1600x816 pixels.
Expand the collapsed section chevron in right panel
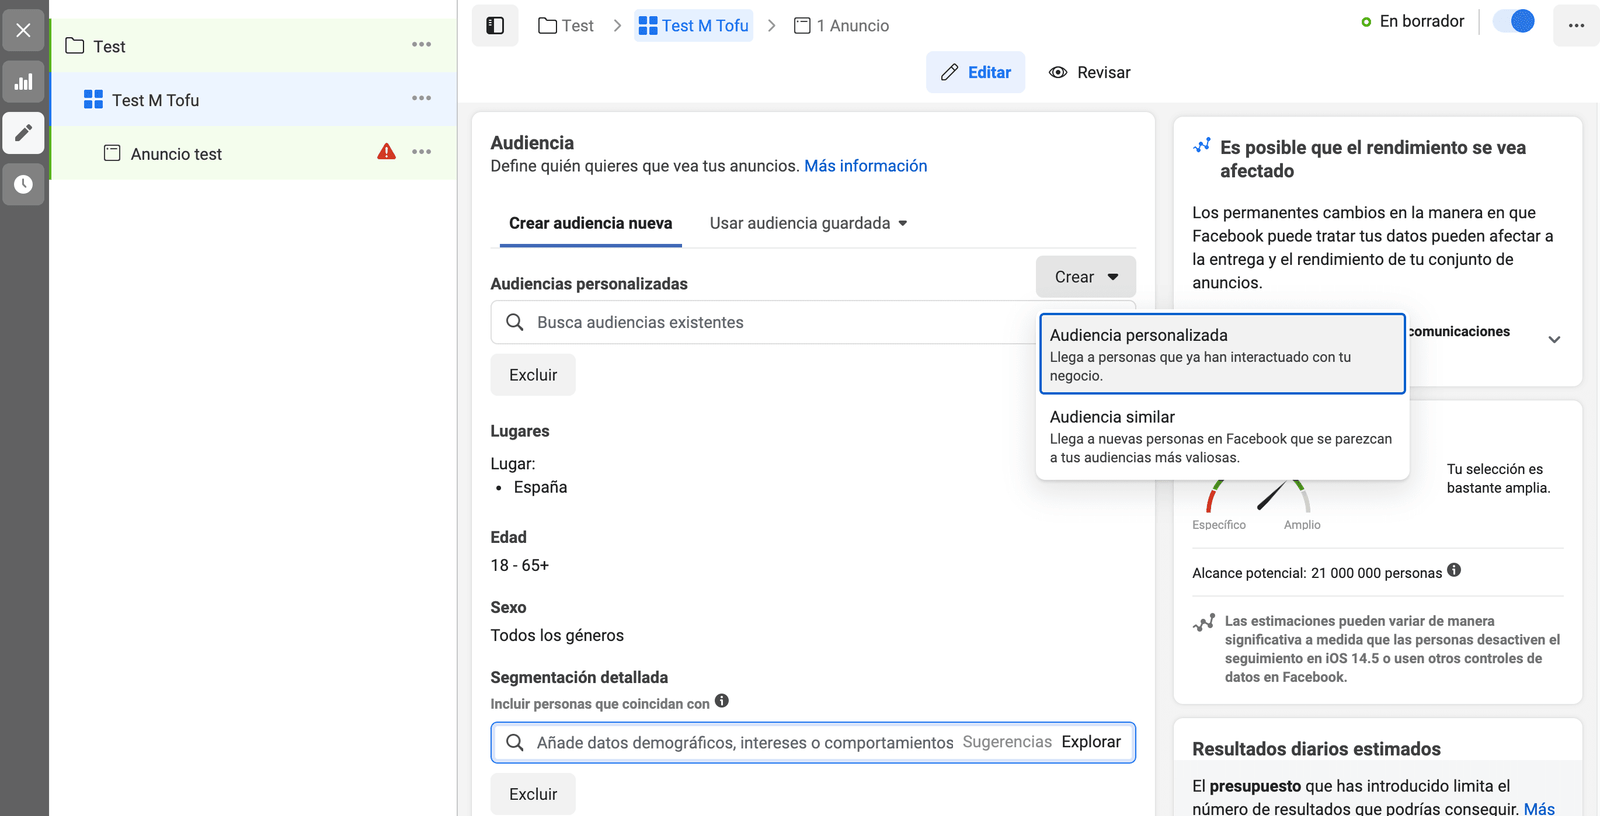(x=1554, y=339)
